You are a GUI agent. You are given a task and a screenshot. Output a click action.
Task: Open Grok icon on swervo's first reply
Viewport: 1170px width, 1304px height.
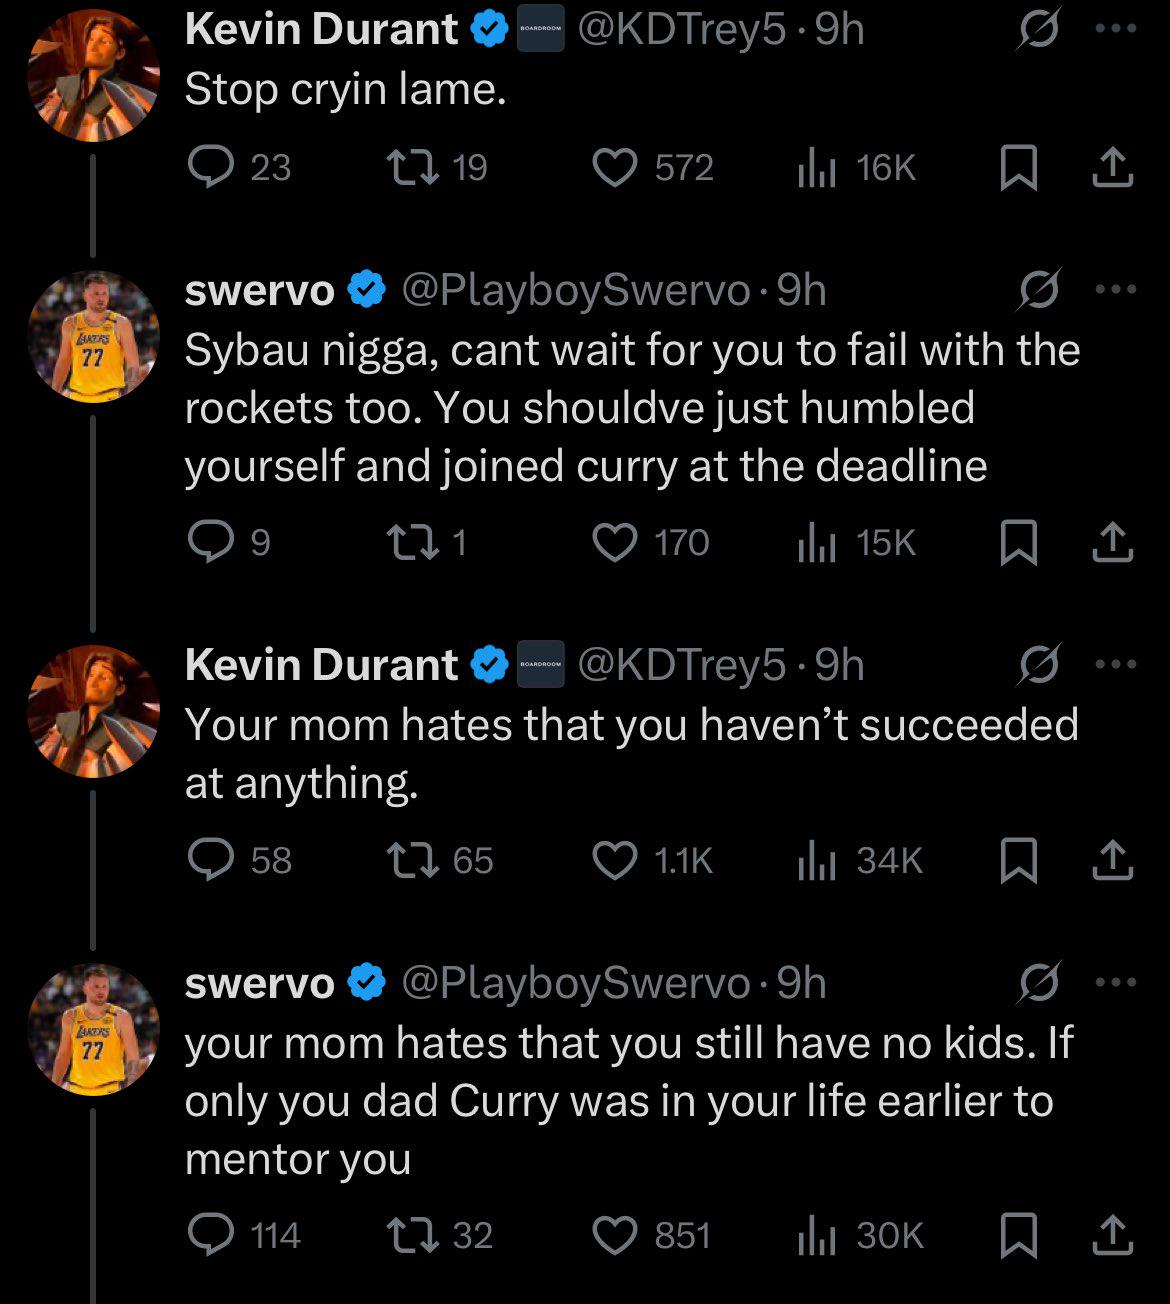pos(1038,290)
